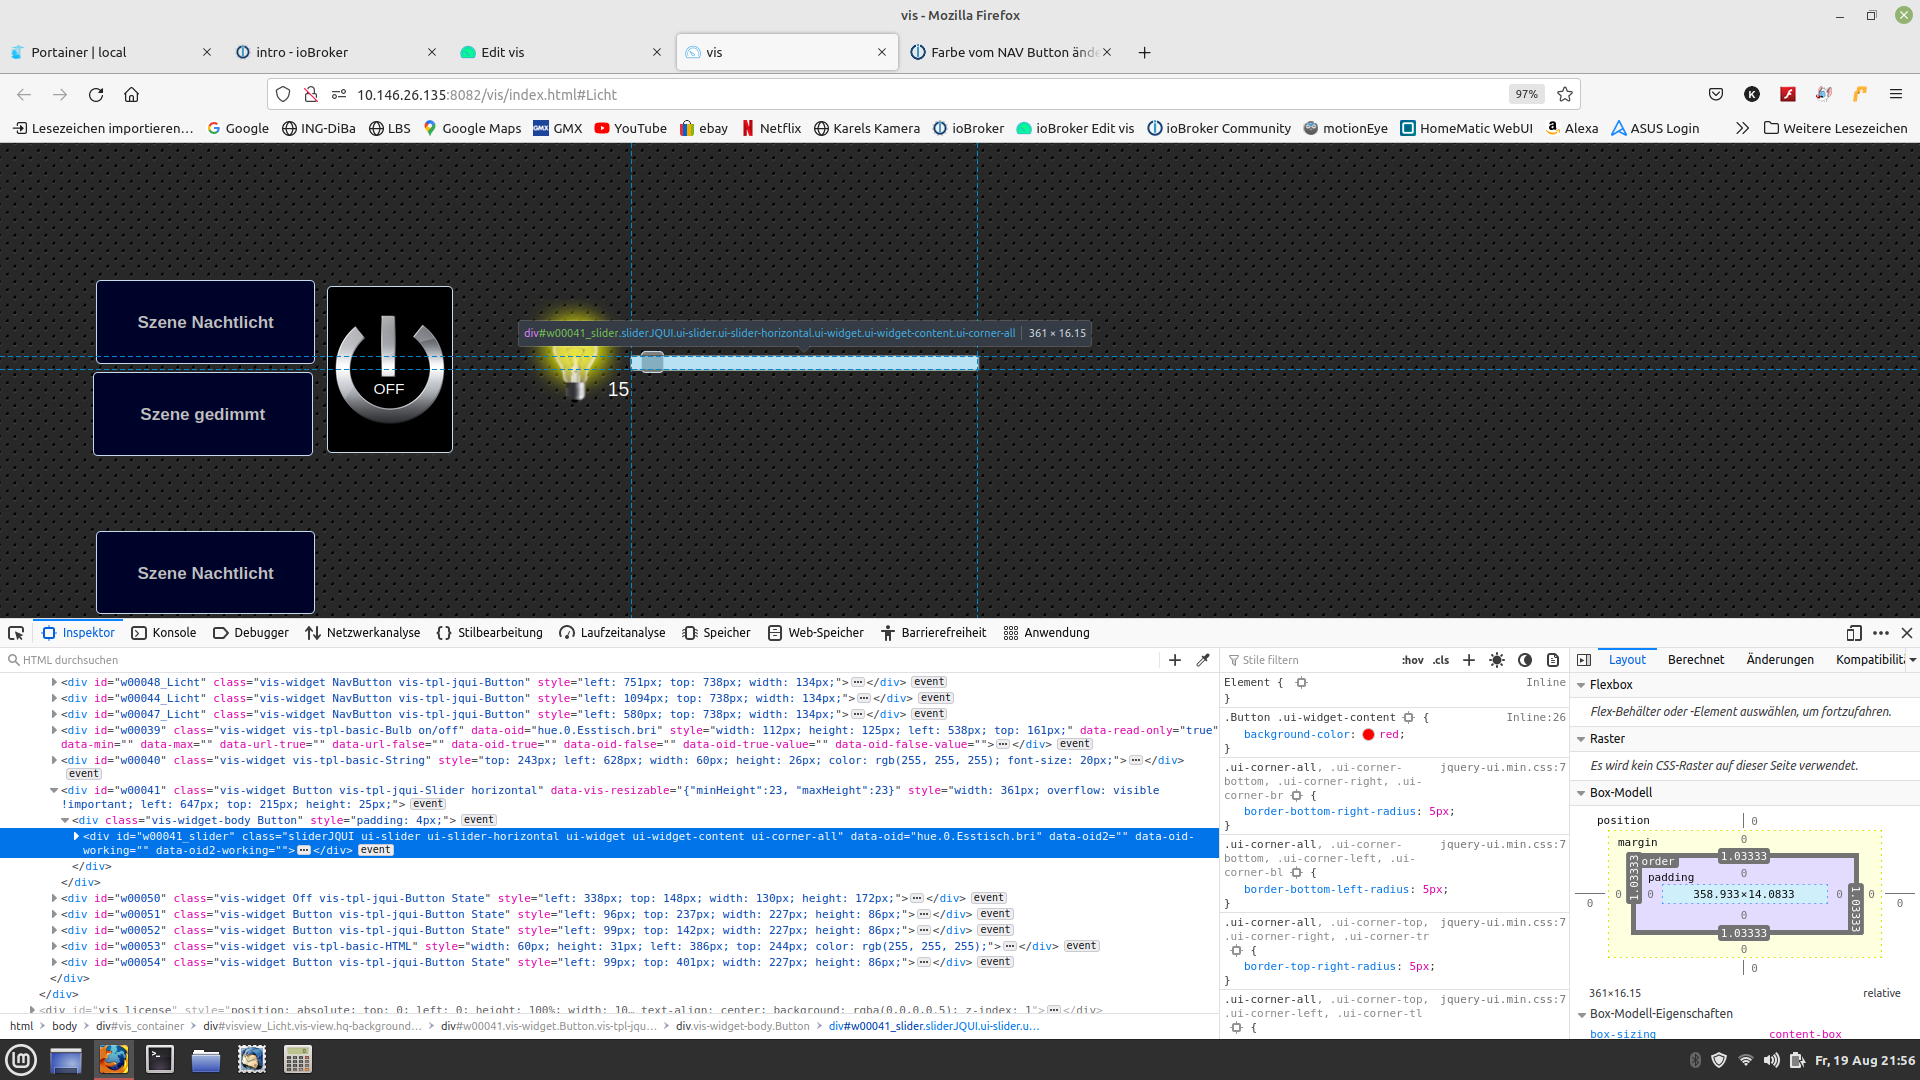The width and height of the screenshot is (1920, 1080).
Task: Activate the element picker tool
Action: point(16,633)
